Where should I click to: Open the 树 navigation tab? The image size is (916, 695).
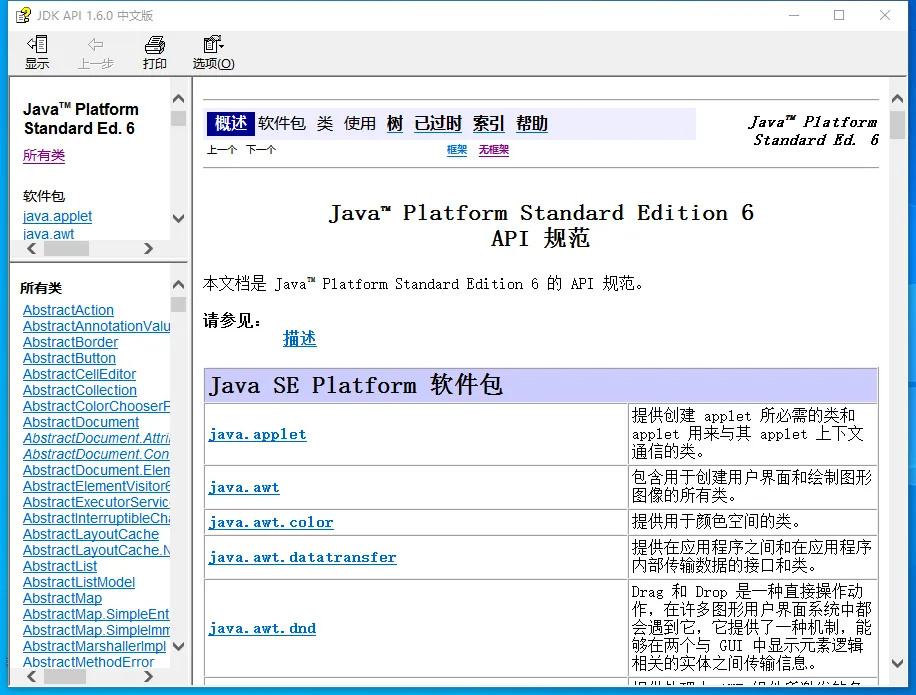[x=395, y=123]
